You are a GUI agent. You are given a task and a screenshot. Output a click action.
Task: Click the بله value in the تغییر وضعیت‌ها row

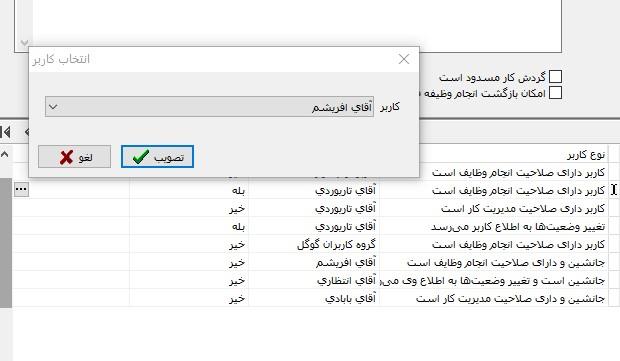click(238, 227)
